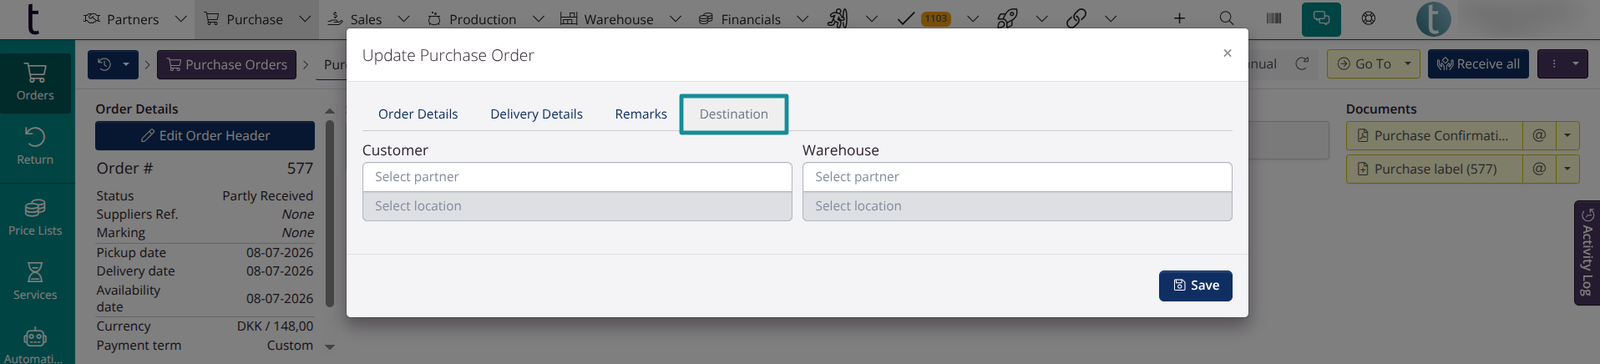This screenshot has width=1600, height=364.
Task: Expand dropdown next to the 1103 badge
Action: click(973, 19)
